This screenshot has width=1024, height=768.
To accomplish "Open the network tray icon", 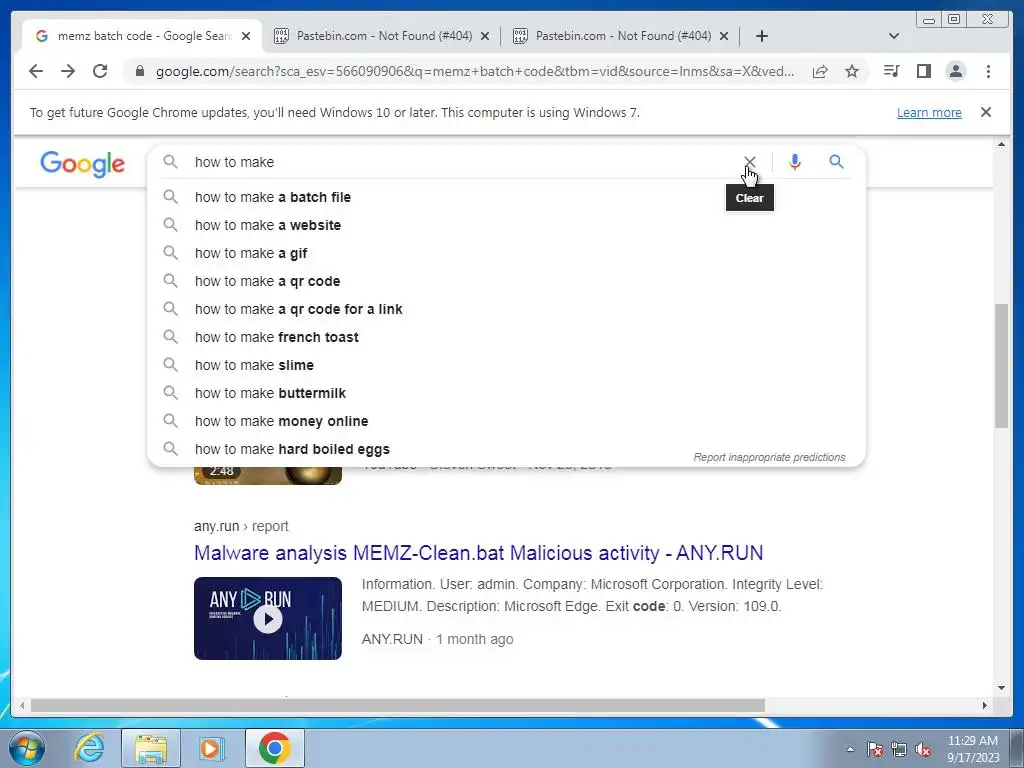I will tap(899, 749).
